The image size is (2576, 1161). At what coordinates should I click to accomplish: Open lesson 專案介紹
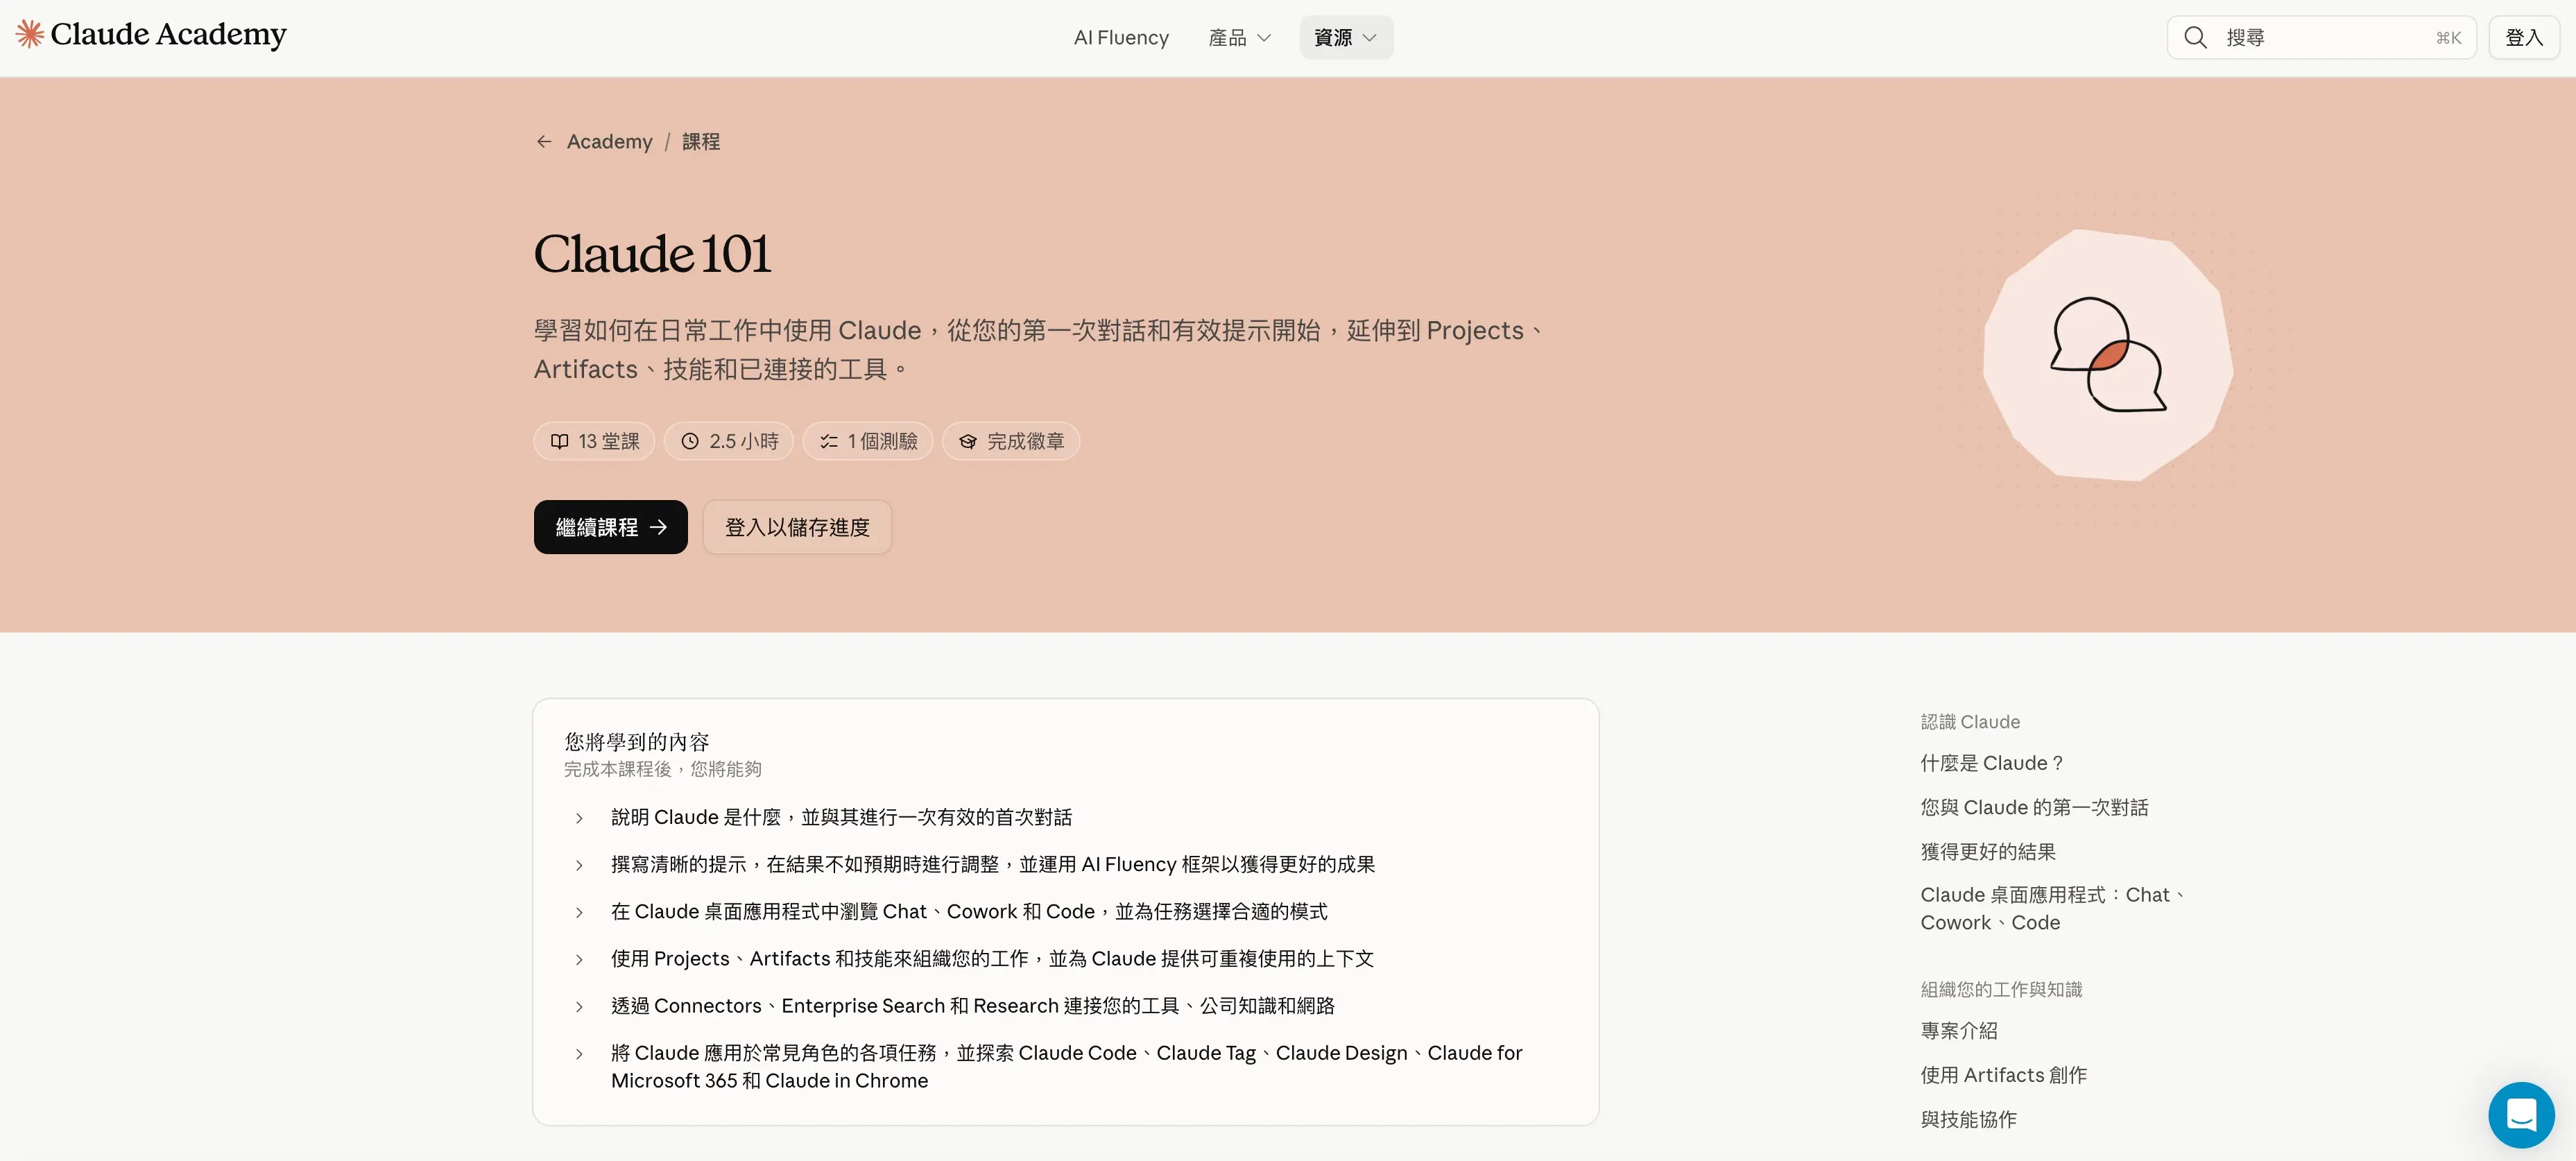(1959, 1031)
